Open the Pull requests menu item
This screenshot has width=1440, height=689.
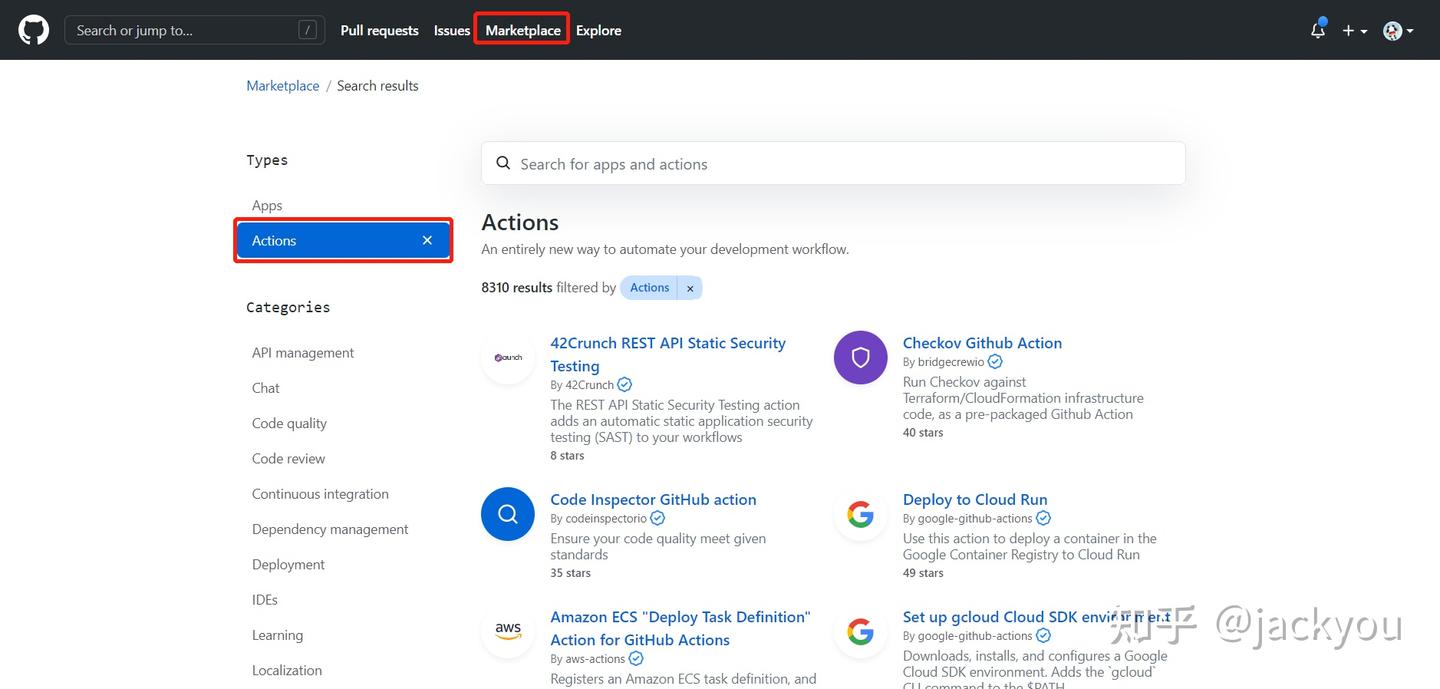[379, 30]
